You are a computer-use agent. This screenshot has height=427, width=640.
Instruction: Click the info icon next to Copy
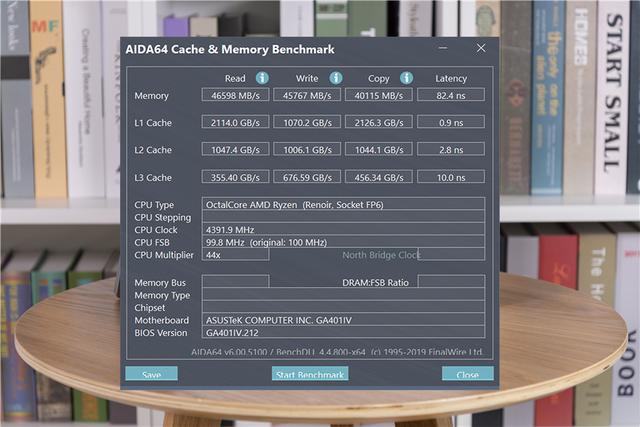coord(406,78)
